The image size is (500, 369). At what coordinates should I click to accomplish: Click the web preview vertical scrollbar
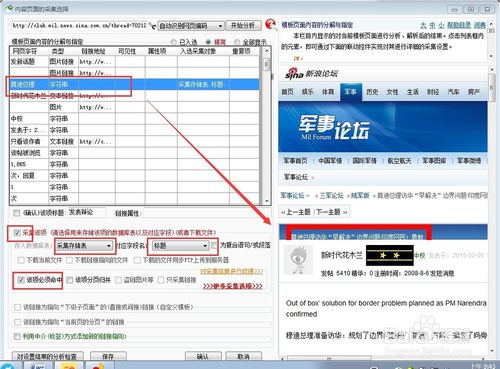coord(491,210)
